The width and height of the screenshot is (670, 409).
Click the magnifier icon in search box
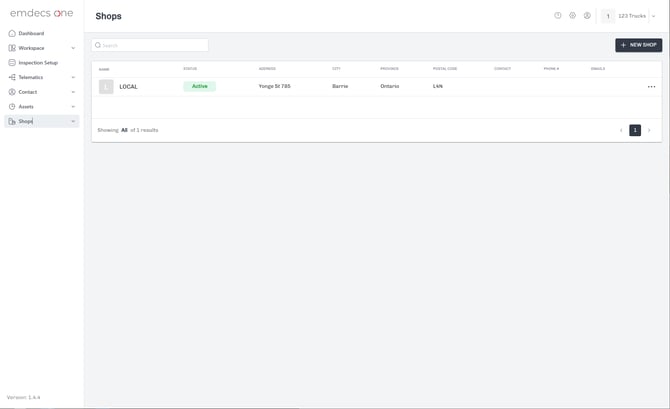pos(98,45)
